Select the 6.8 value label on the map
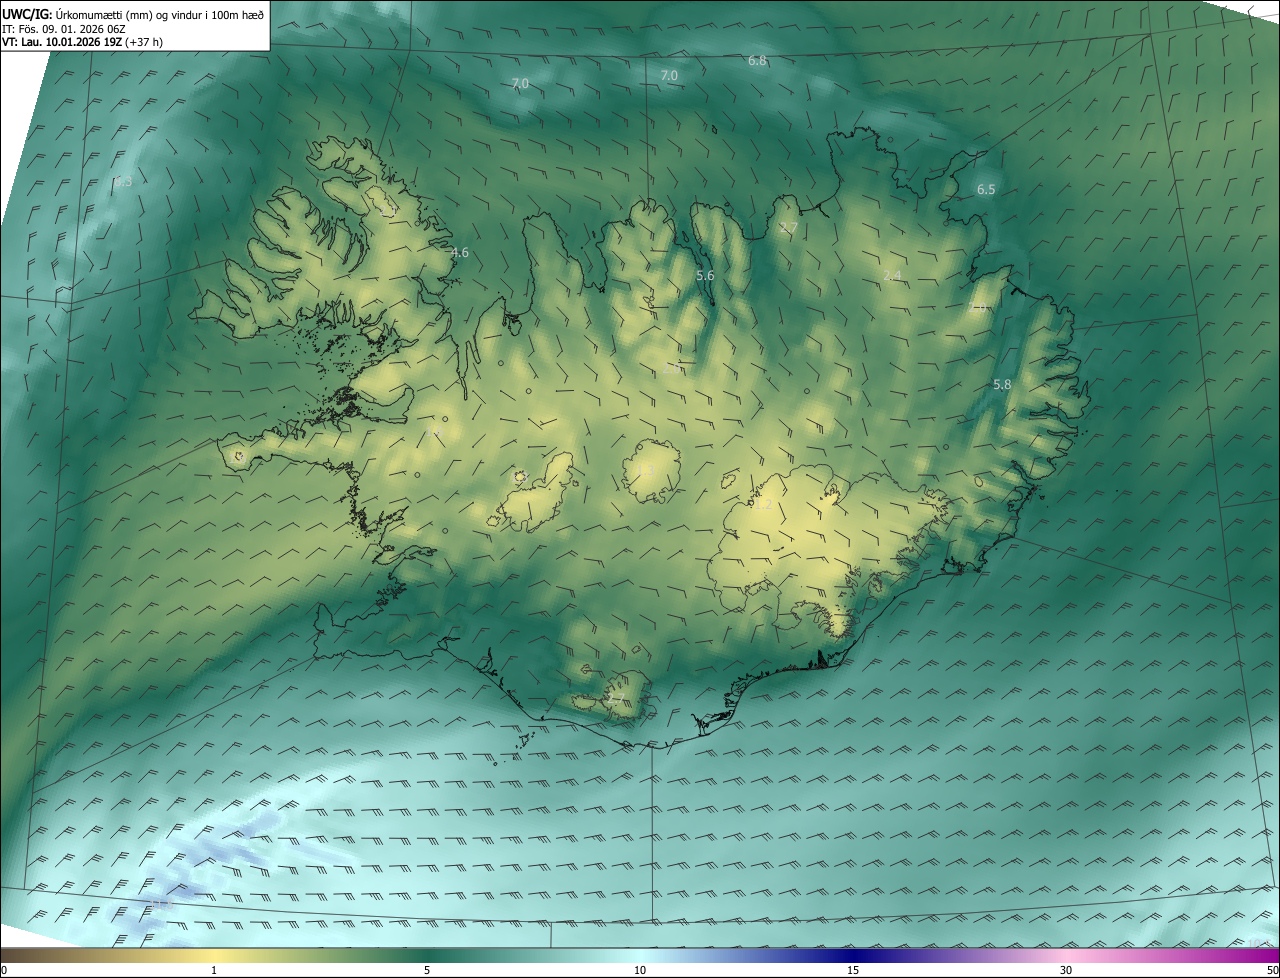Screen dimensions: 1280x978 757,61
